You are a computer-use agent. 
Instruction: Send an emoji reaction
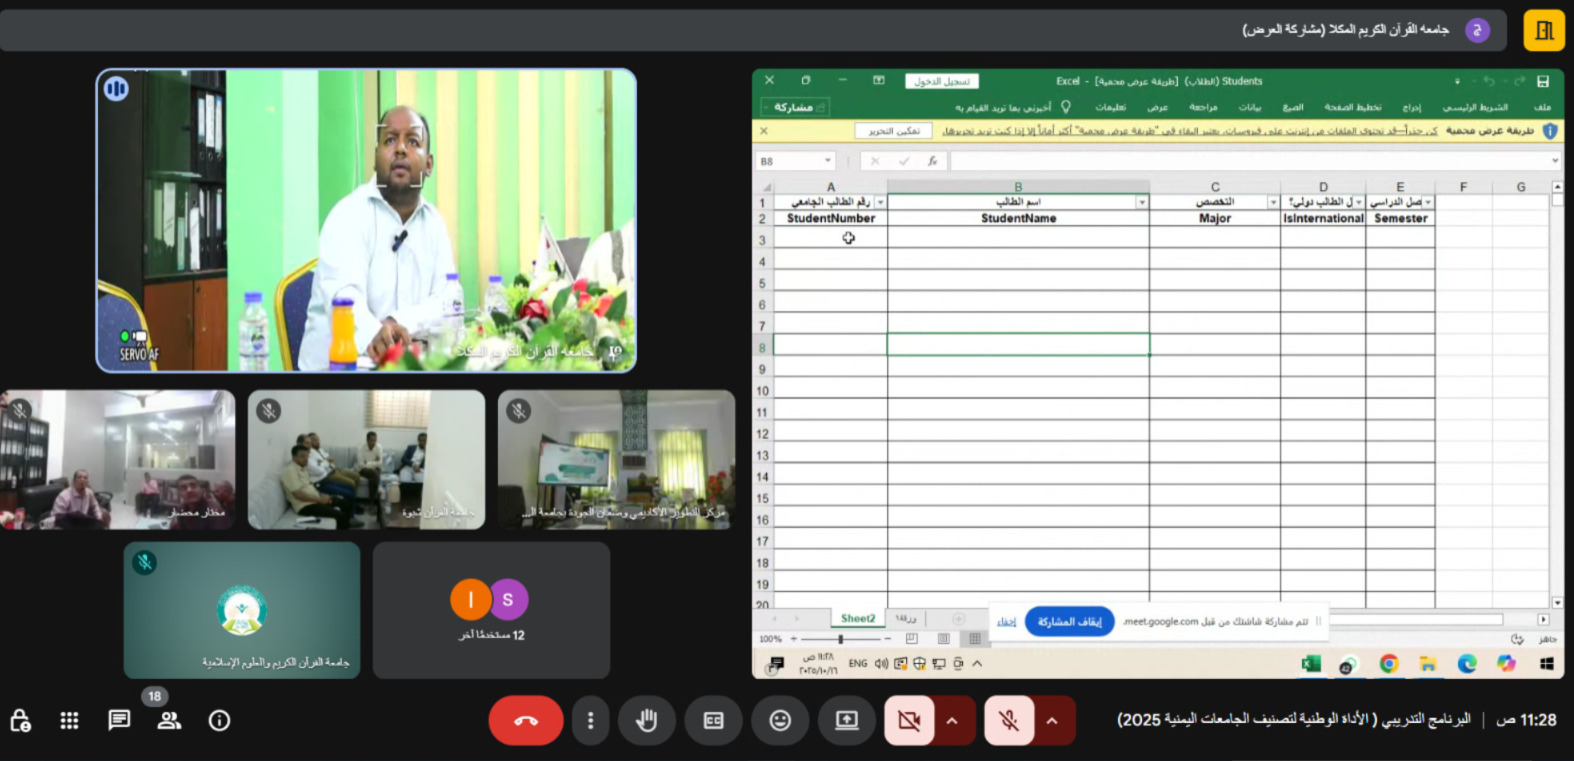click(x=780, y=721)
